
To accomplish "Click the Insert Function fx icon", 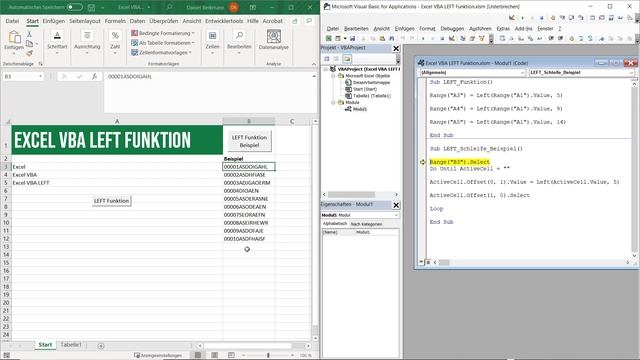I will [x=94, y=76].
